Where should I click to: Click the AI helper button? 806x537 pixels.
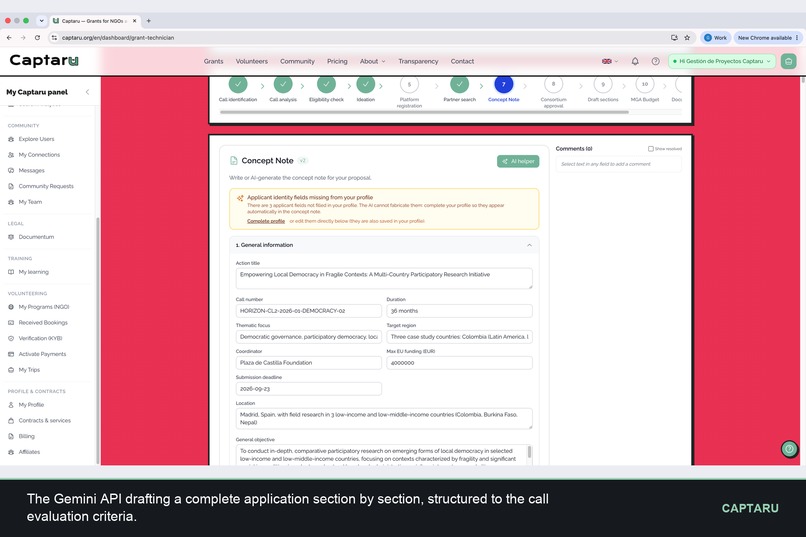coord(518,161)
